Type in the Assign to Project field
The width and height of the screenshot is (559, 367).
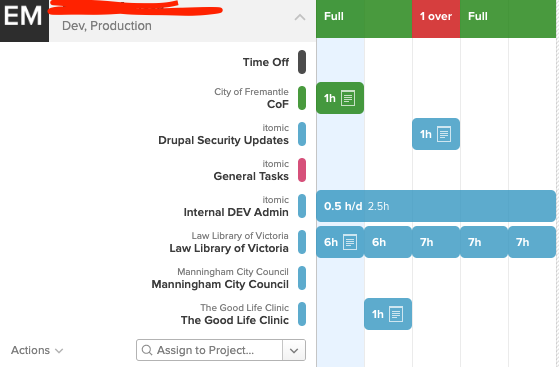tap(210, 350)
